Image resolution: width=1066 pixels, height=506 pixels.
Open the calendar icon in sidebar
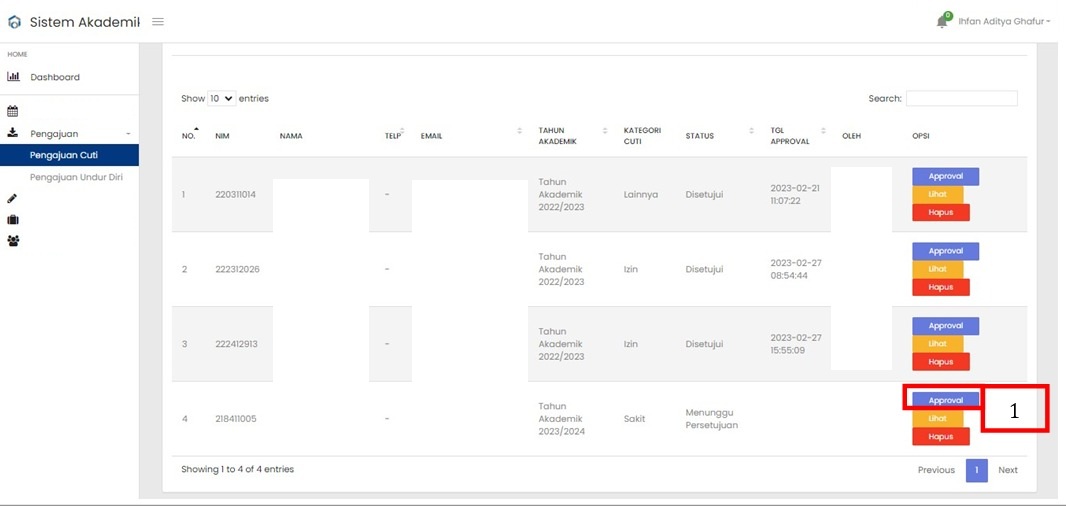(x=13, y=112)
